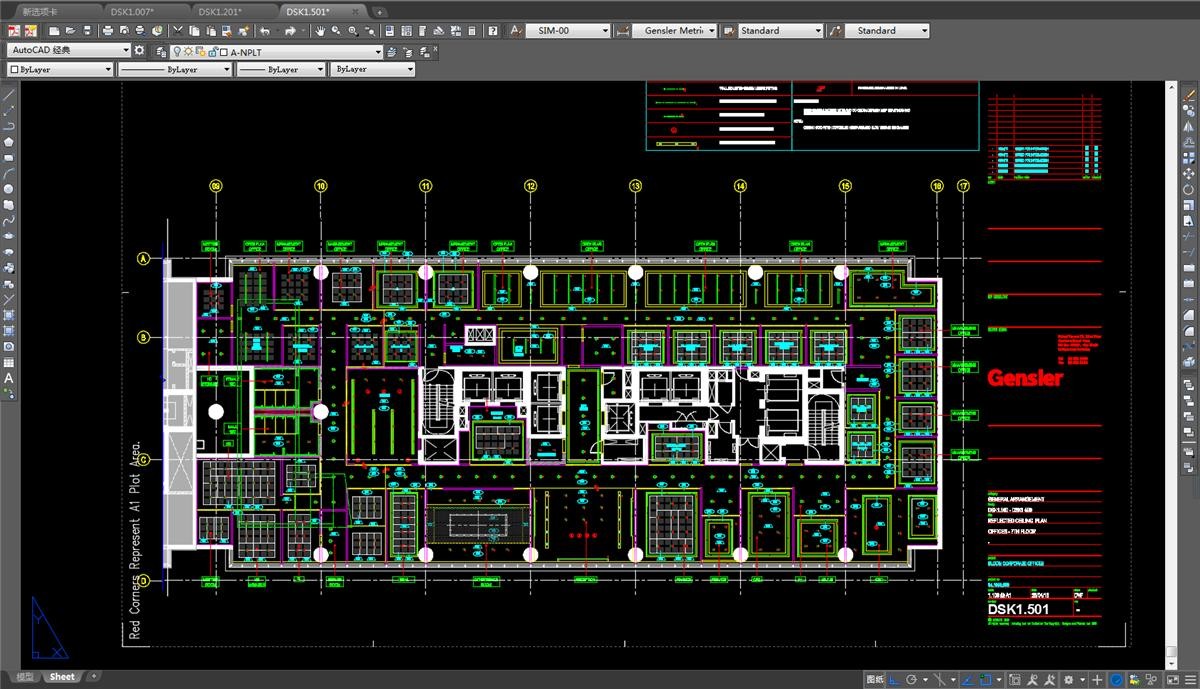Open the Layer Properties Manager icon
The image size is (1200, 689).
(x=160, y=51)
